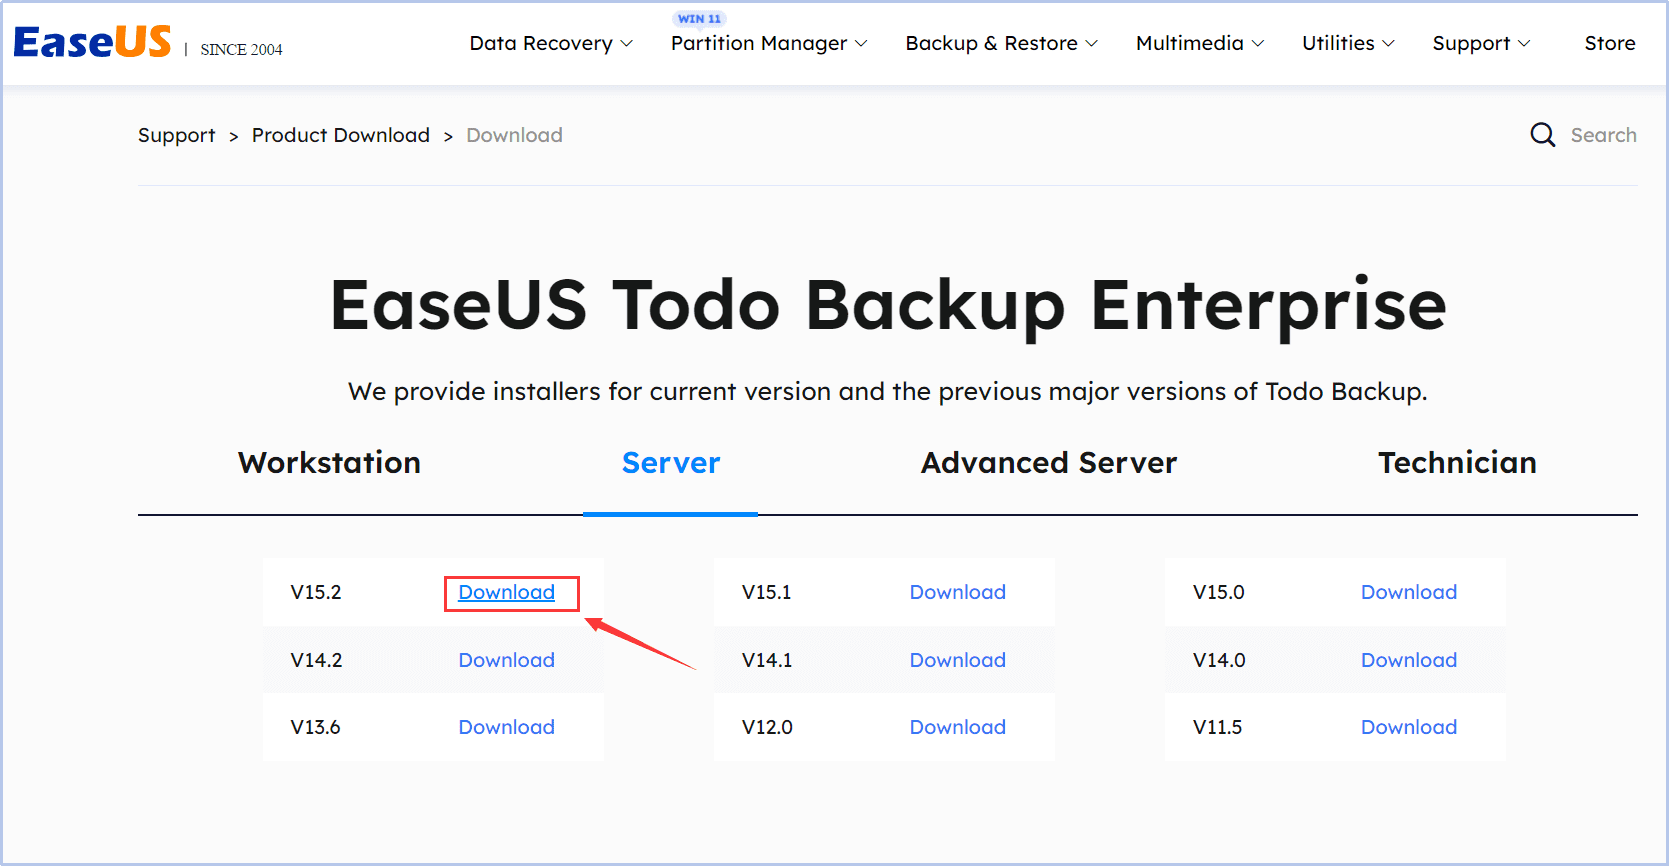The width and height of the screenshot is (1670, 867).
Task: Download version V15.1 installer
Action: click(x=957, y=592)
